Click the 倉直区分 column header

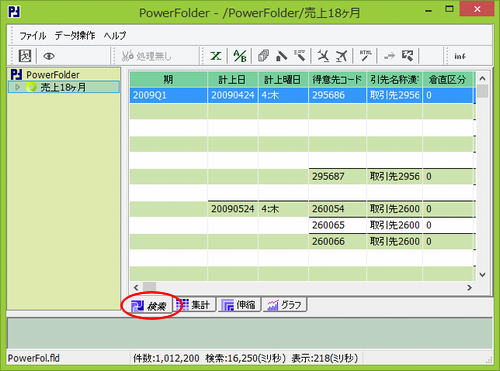point(447,80)
